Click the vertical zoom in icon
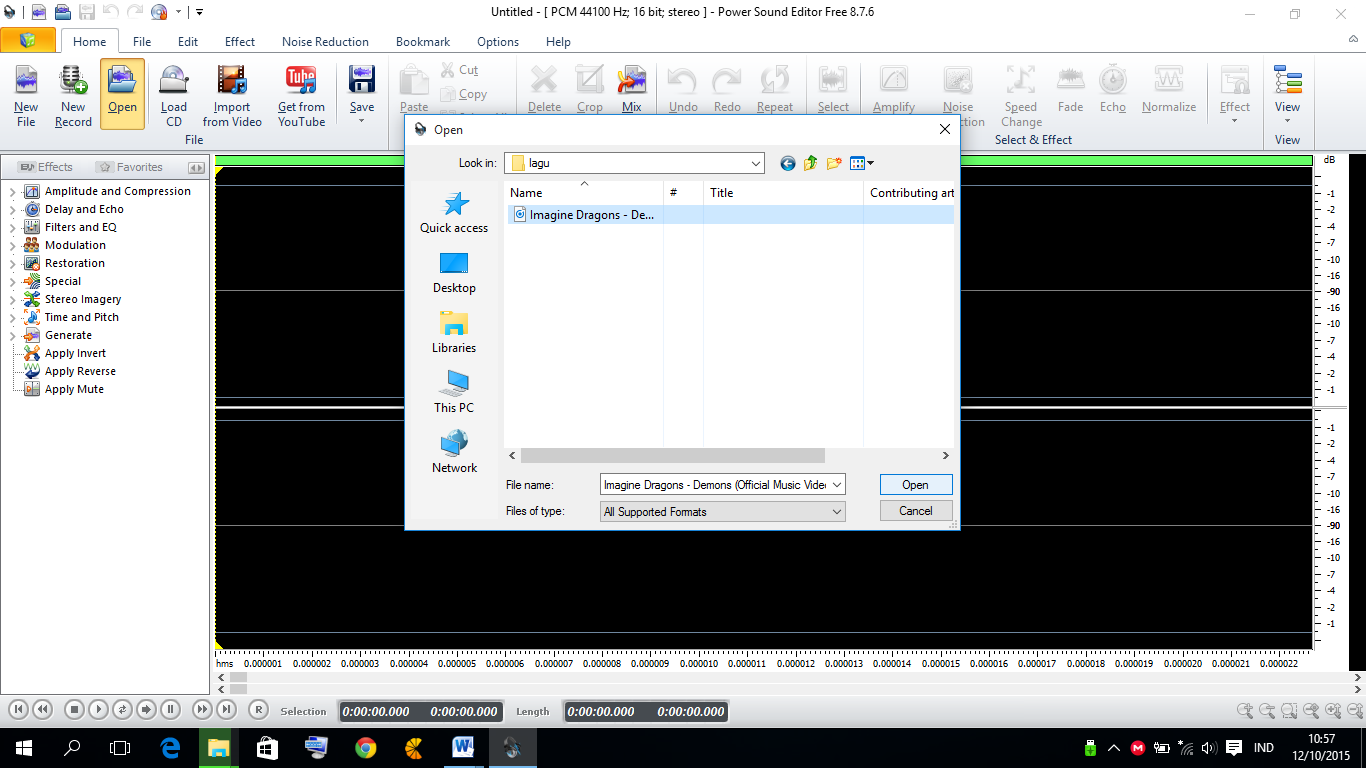Screen dimensions: 1366x768 tap(1333, 711)
